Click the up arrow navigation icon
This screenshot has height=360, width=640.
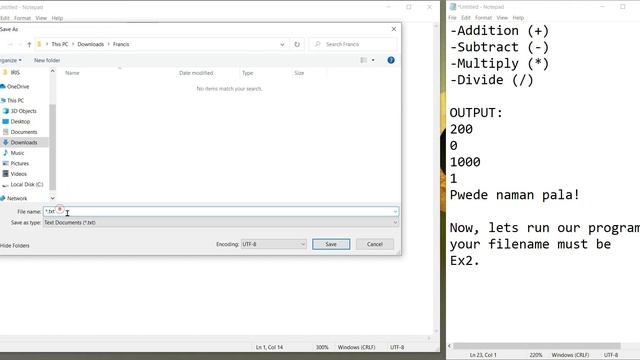(29, 44)
